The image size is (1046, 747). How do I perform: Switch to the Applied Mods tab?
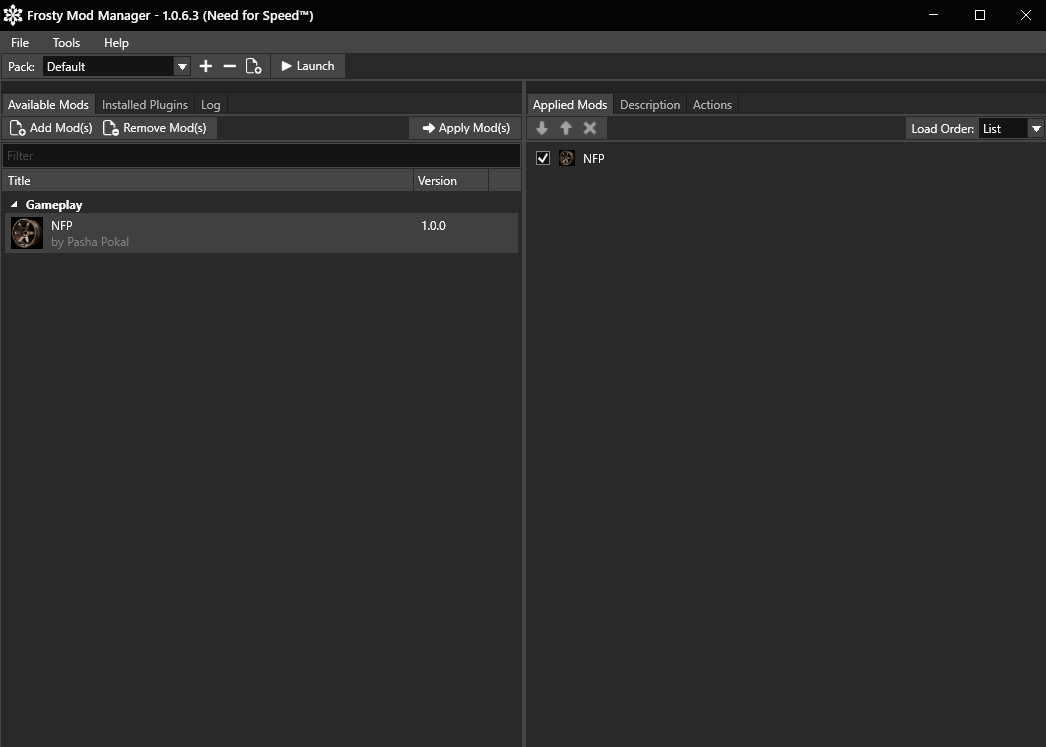(570, 105)
